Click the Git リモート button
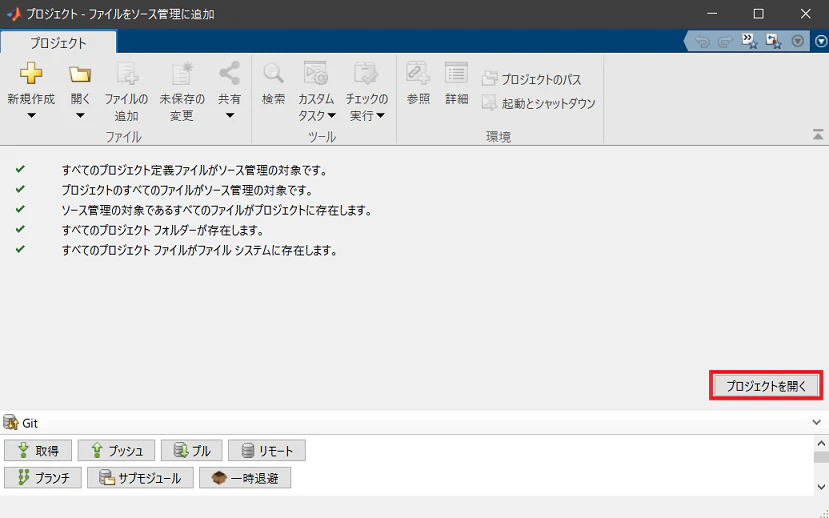This screenshot has height=518, width=829. [x=267, y=450]
